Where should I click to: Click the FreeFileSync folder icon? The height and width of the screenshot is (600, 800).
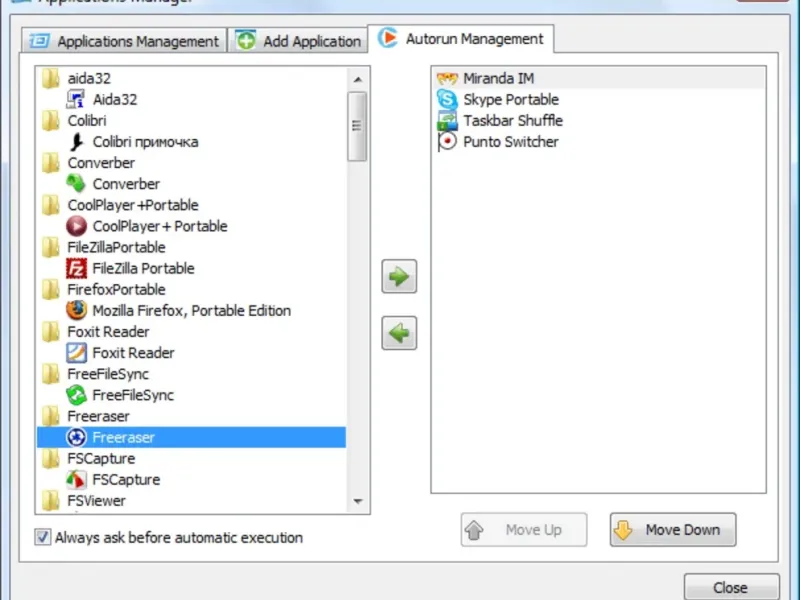[51, 374]
